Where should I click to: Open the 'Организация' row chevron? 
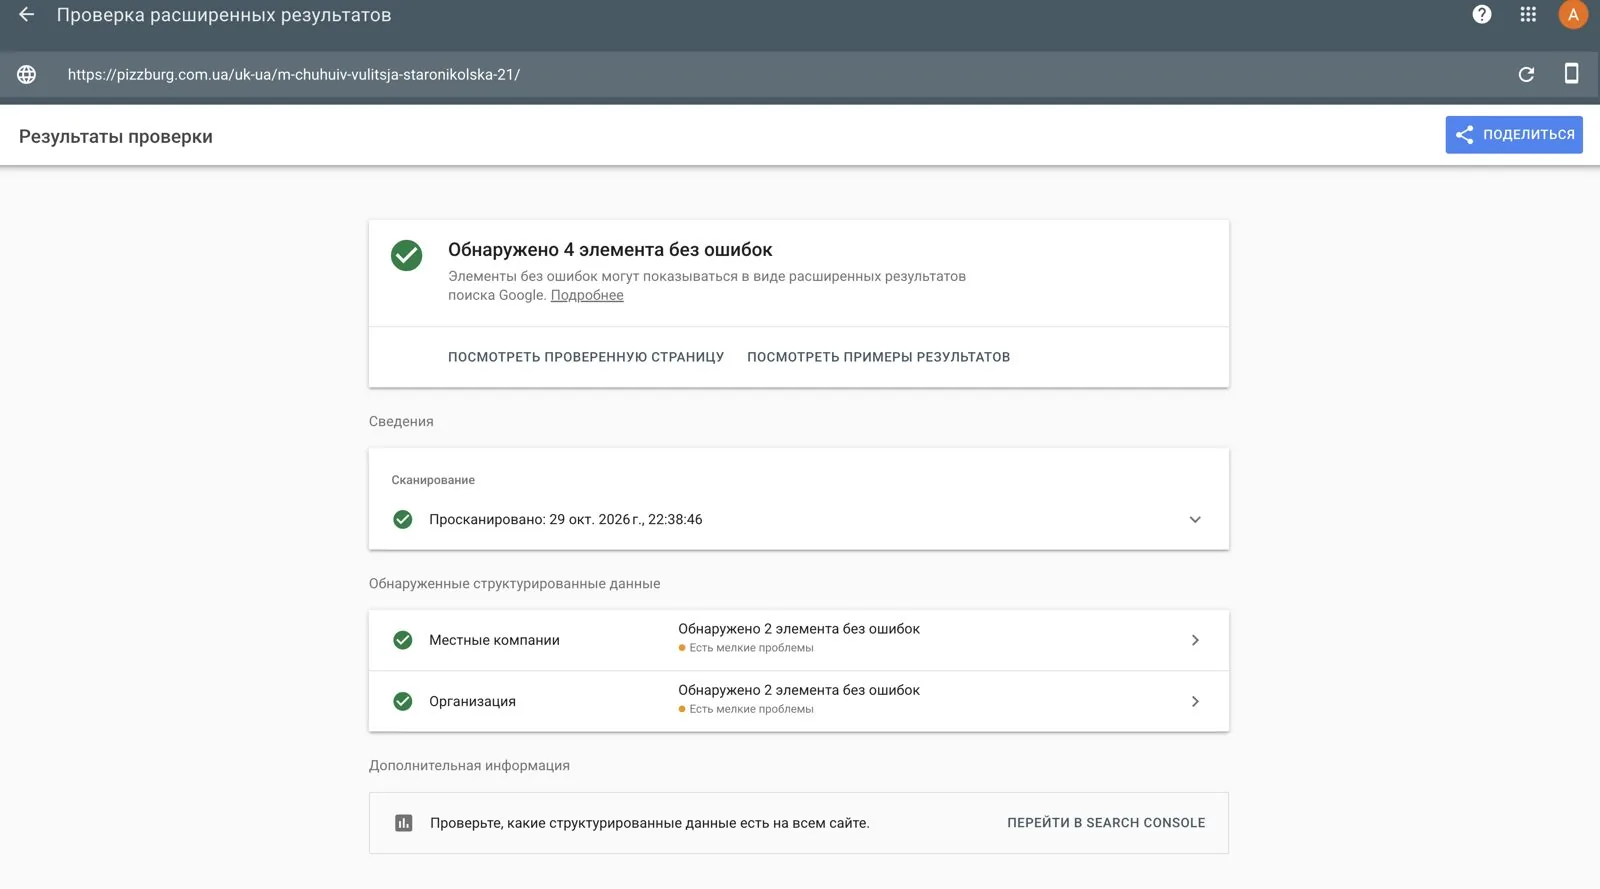(1195, 701)
